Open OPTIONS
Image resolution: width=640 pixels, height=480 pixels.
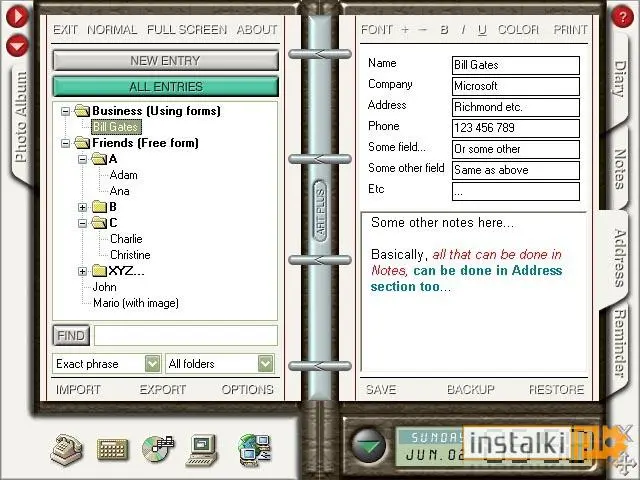[x=248, y=390]
